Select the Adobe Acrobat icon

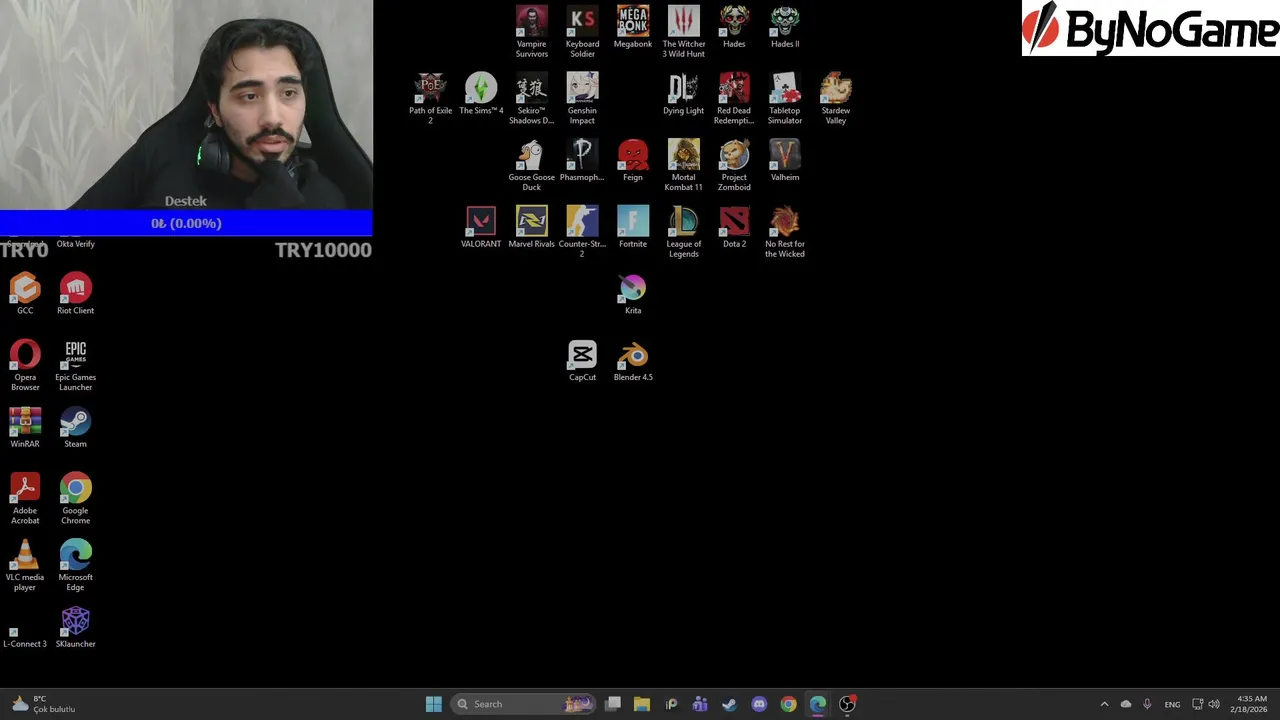click(x=25, y=498)
